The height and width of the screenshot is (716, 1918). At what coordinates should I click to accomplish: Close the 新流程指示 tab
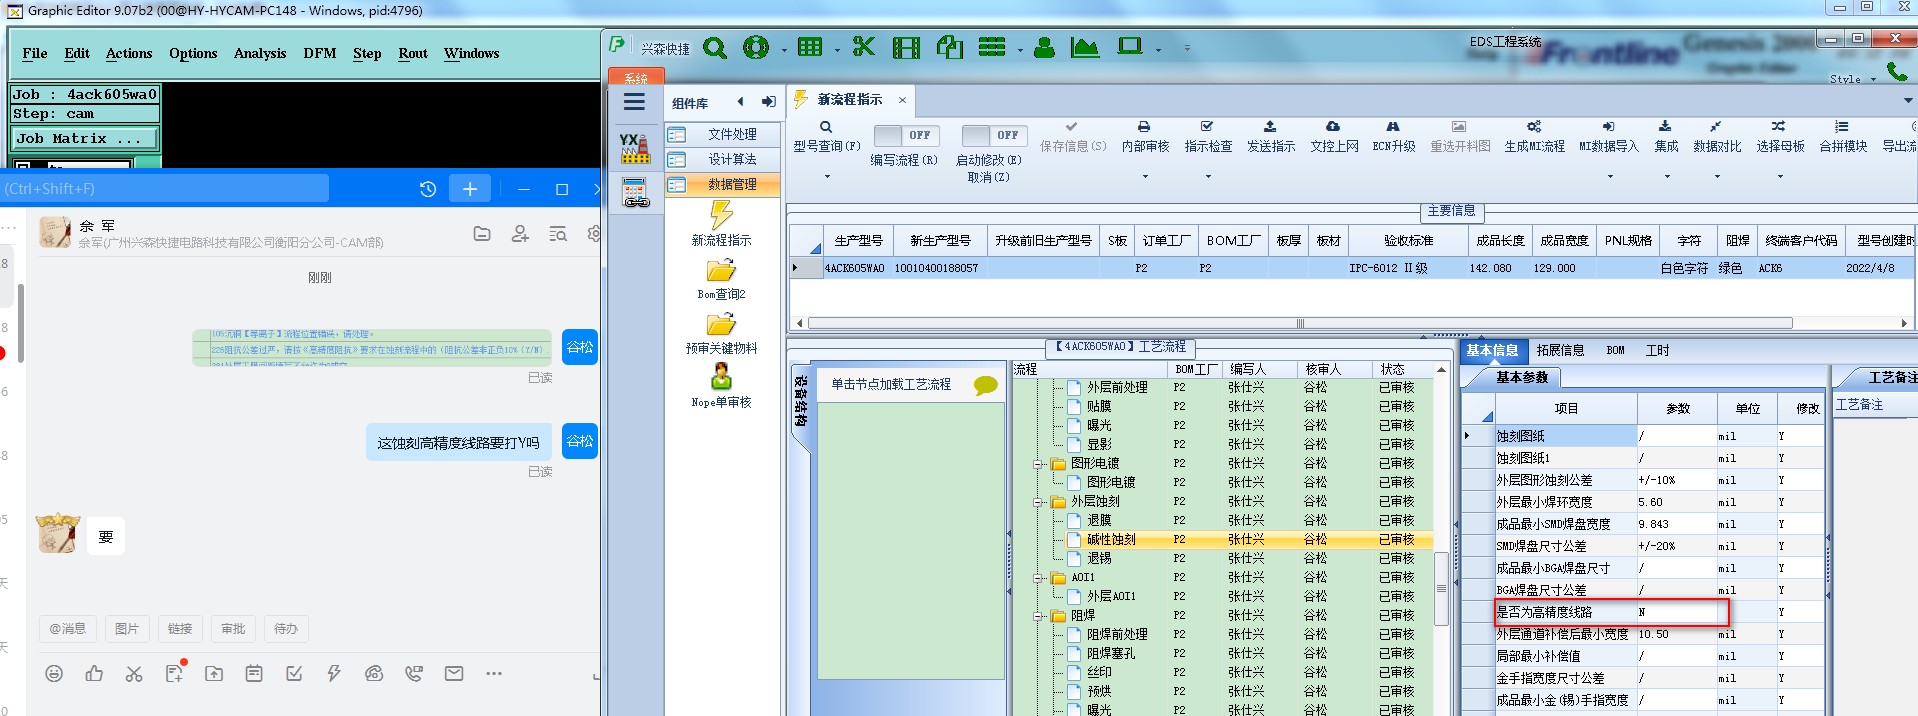902,100
